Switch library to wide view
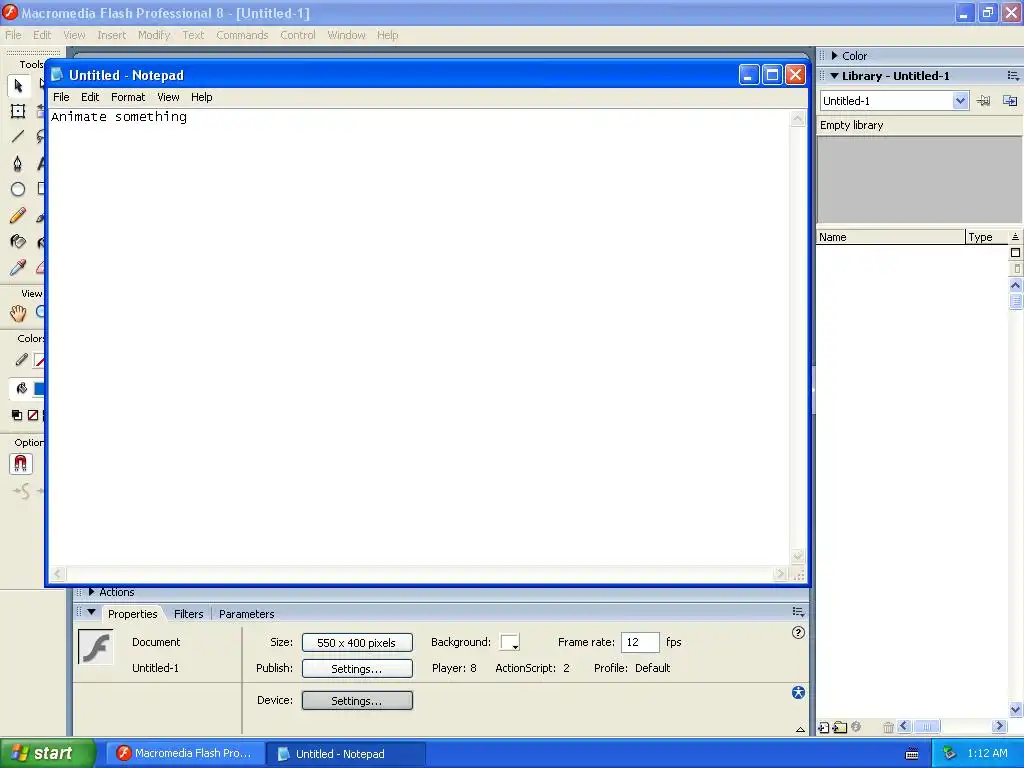 click(x=1015, y=253)
